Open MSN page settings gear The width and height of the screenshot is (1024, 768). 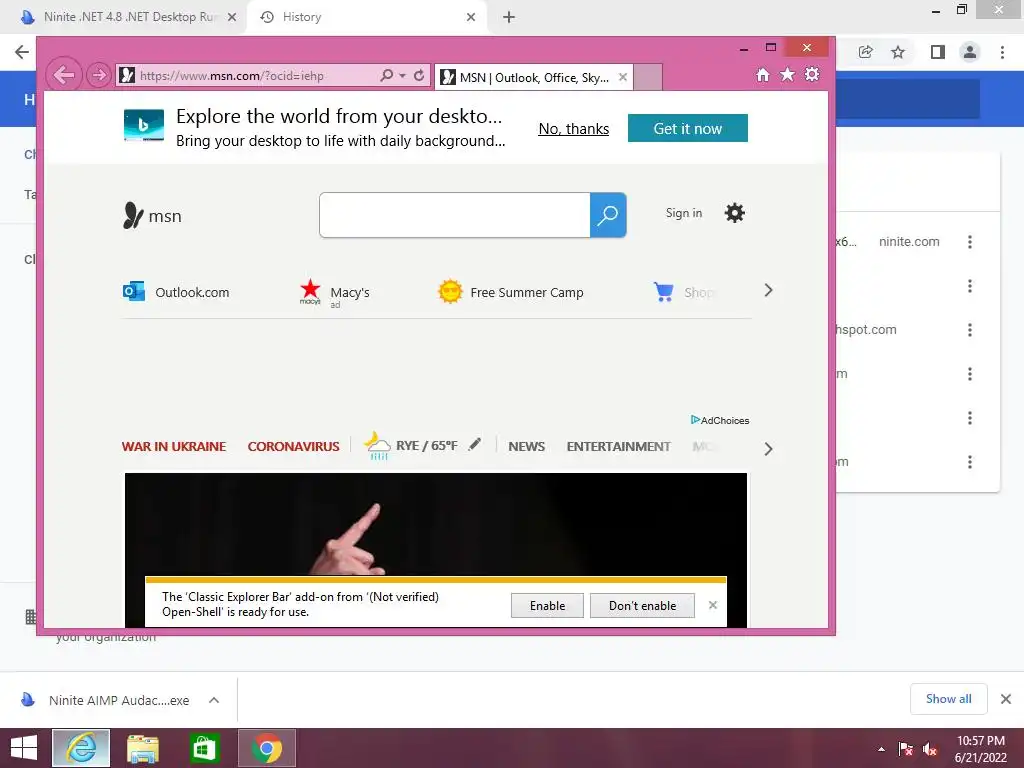point(735,213)
